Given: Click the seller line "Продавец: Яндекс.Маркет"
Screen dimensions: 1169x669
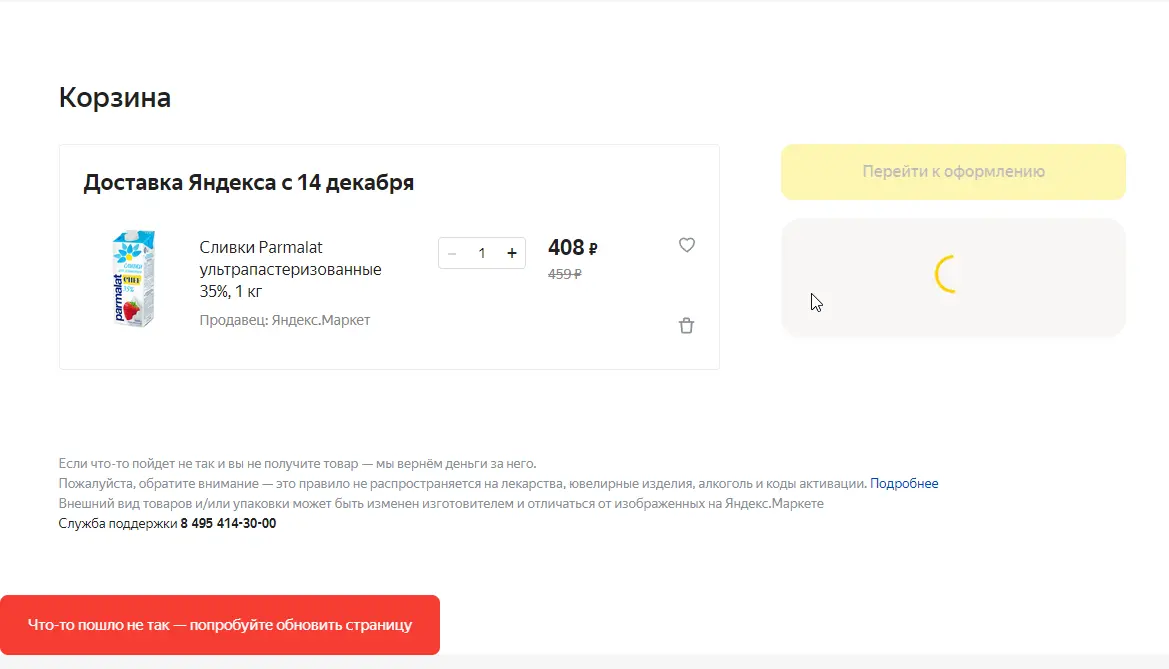Looking at the screenshot, I should (x=285, y=320).
